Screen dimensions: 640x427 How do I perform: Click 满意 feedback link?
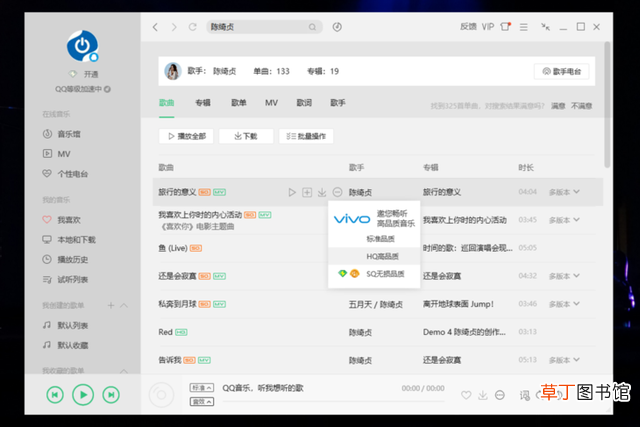point(558,106)
